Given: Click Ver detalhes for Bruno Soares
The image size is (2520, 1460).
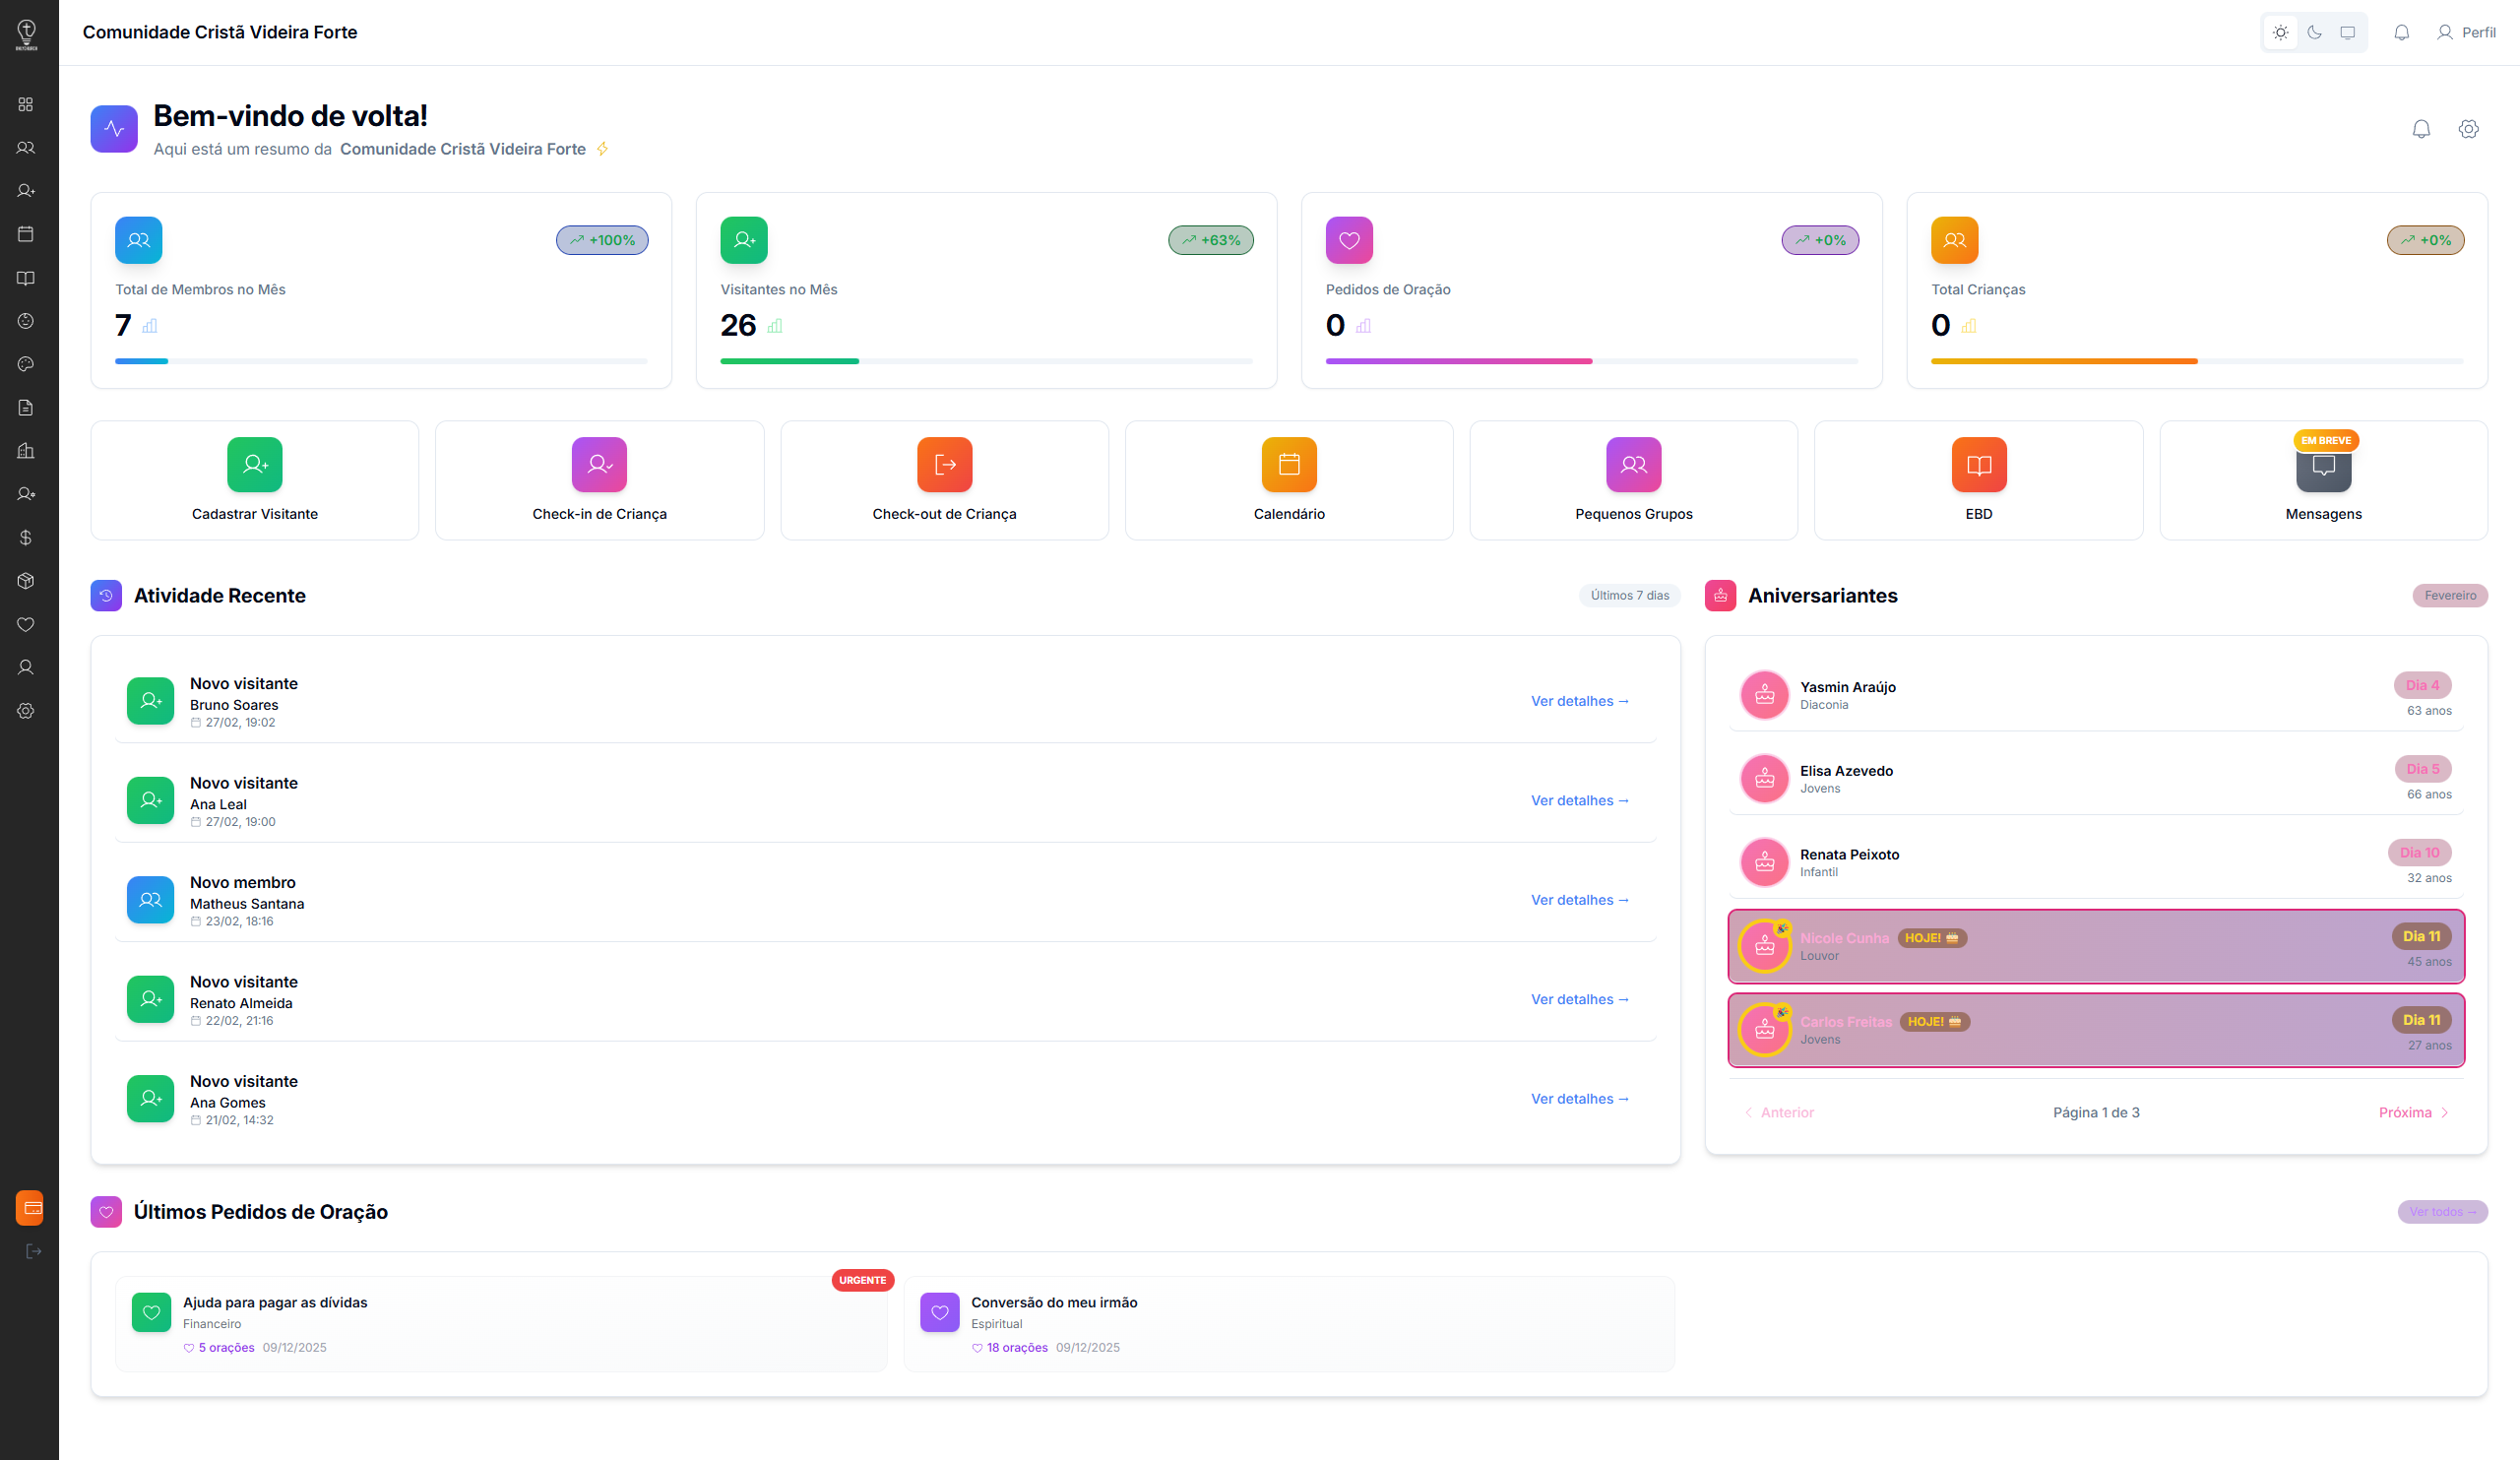Looking at the screenshot, I should 1580,701.
